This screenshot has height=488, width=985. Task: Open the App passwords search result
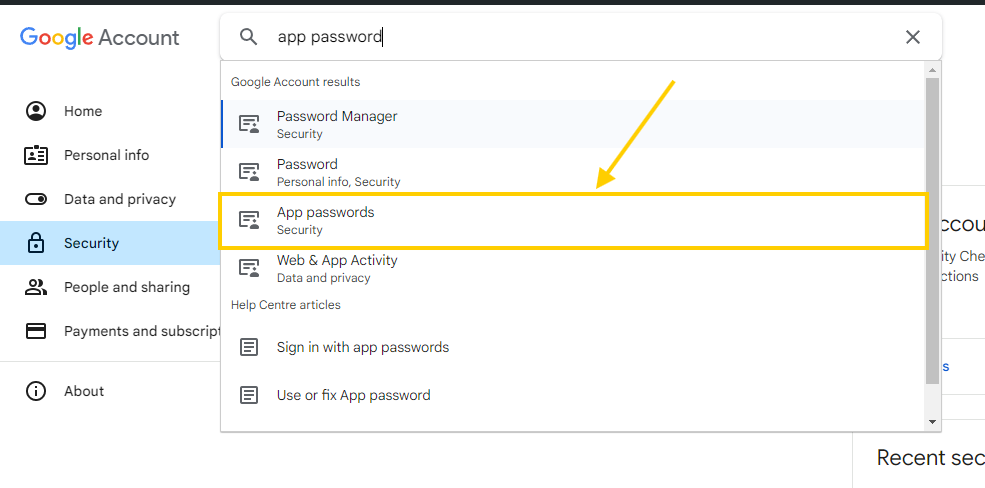pyautogui.click(x=573, y=220)
